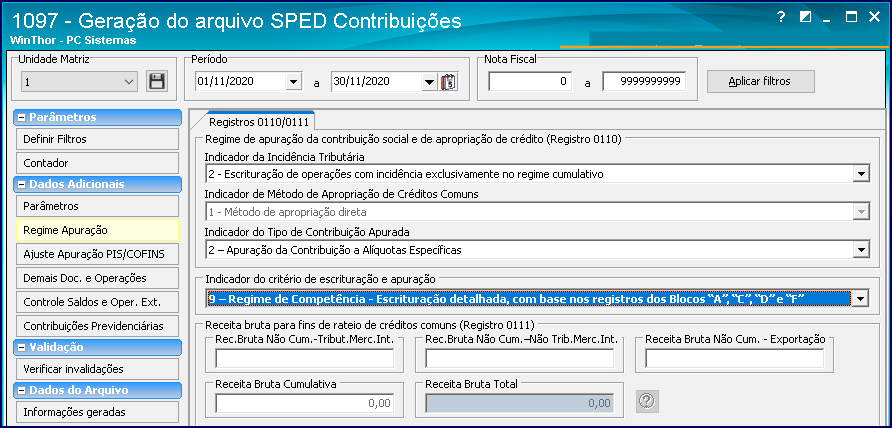Click the title bar help question mark
Image resolution: width=892 pixels, height=428 pixels.
click(781, 17)
